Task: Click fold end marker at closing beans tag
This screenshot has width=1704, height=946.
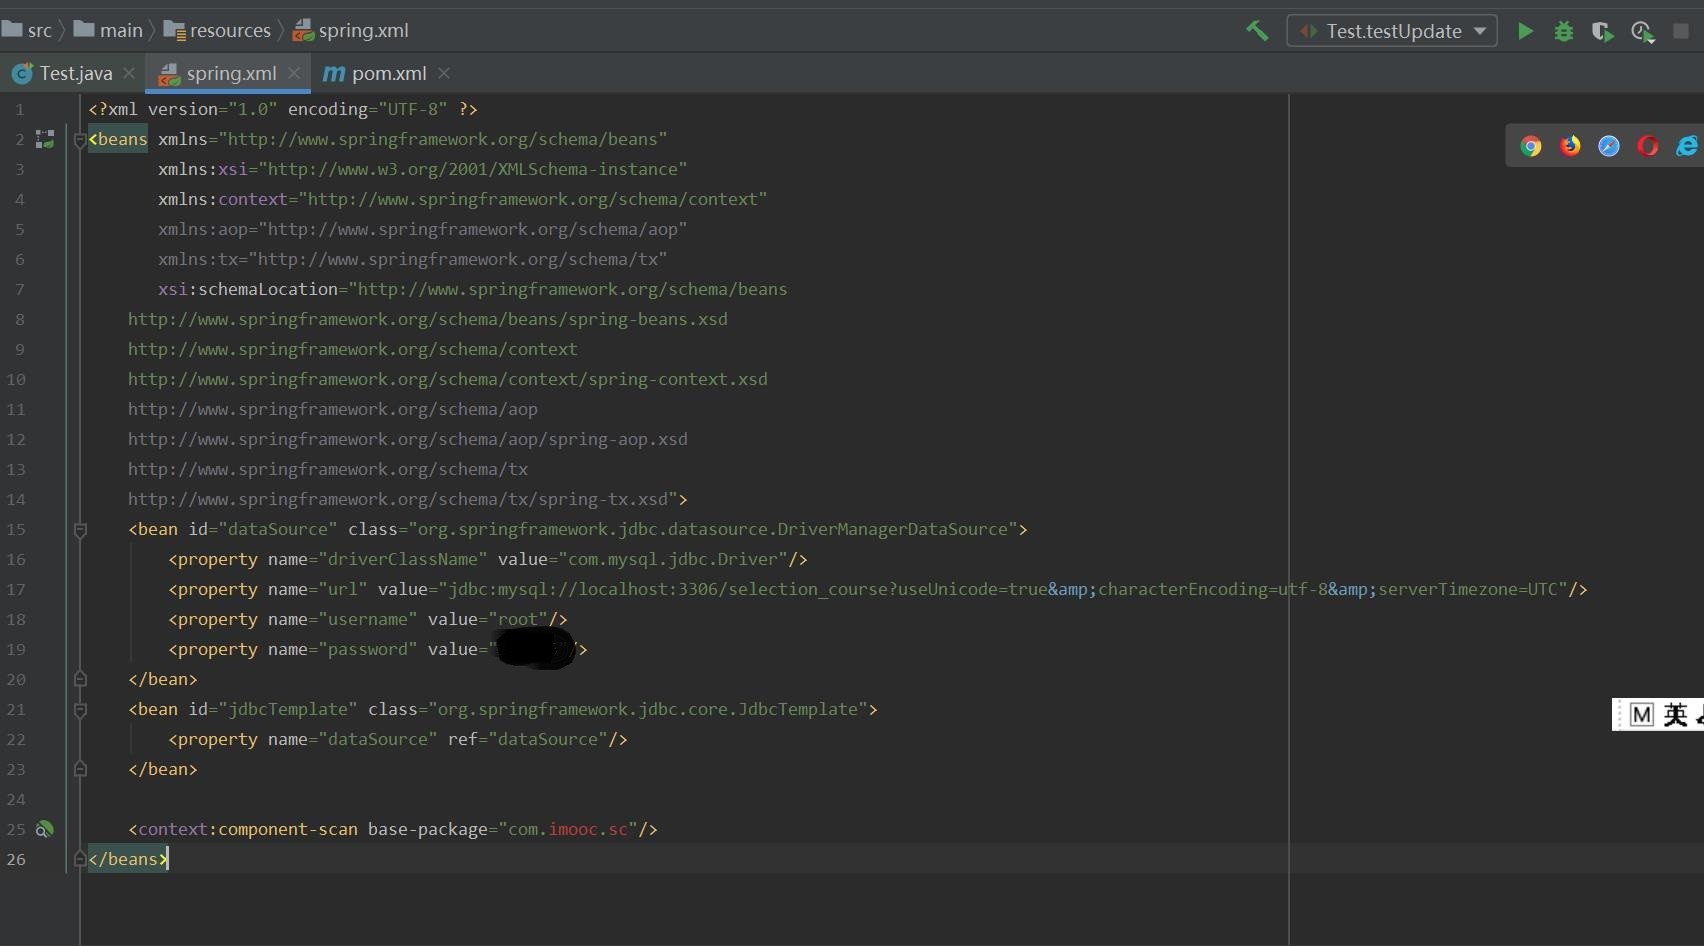Action: 80,859
